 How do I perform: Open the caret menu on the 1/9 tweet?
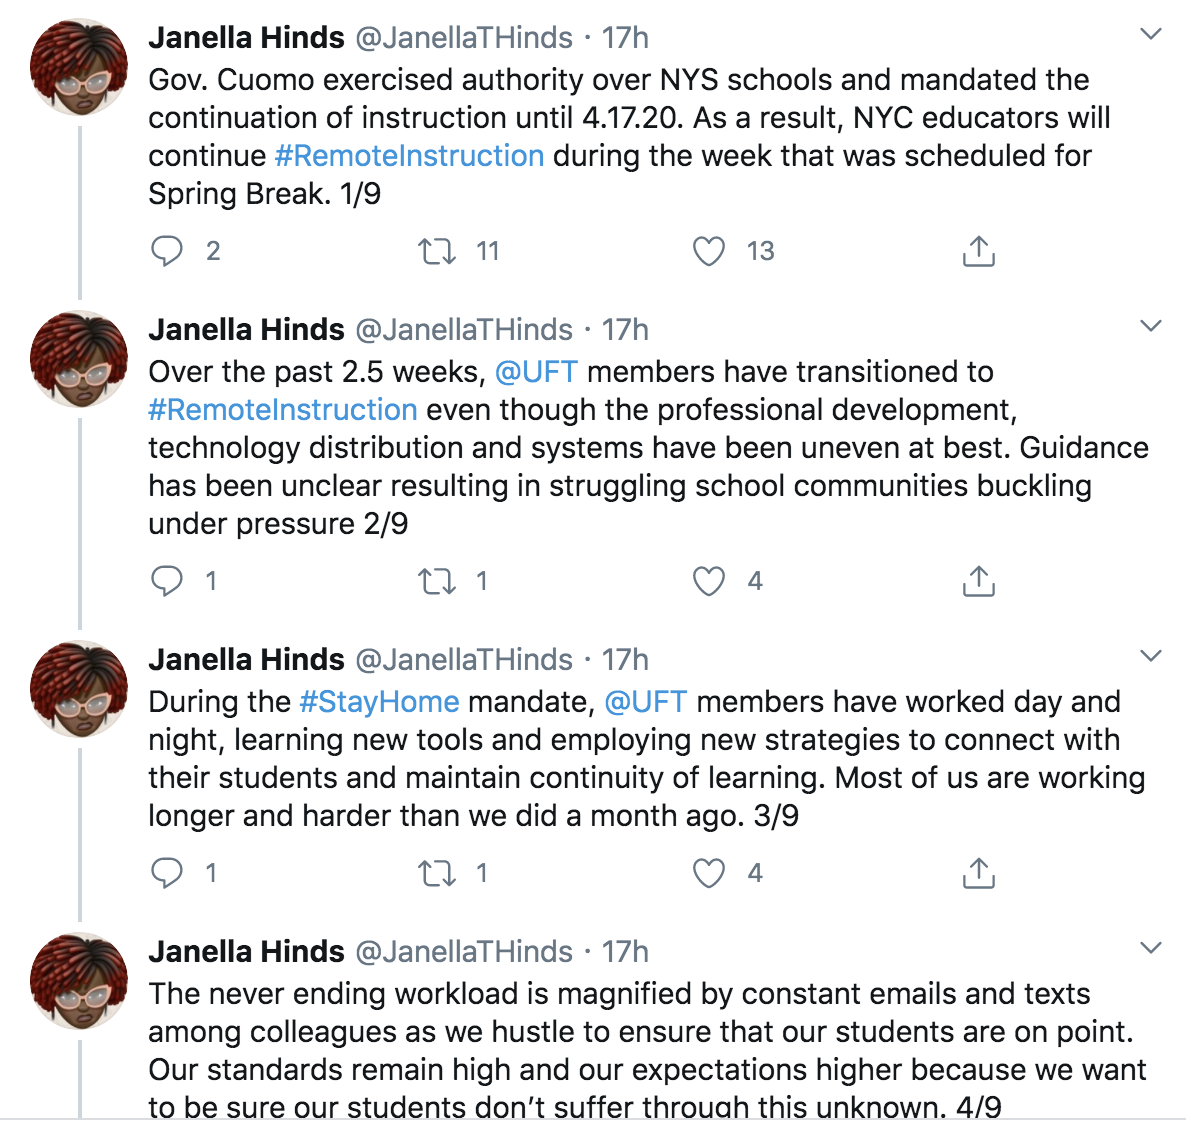point(1151,35)
